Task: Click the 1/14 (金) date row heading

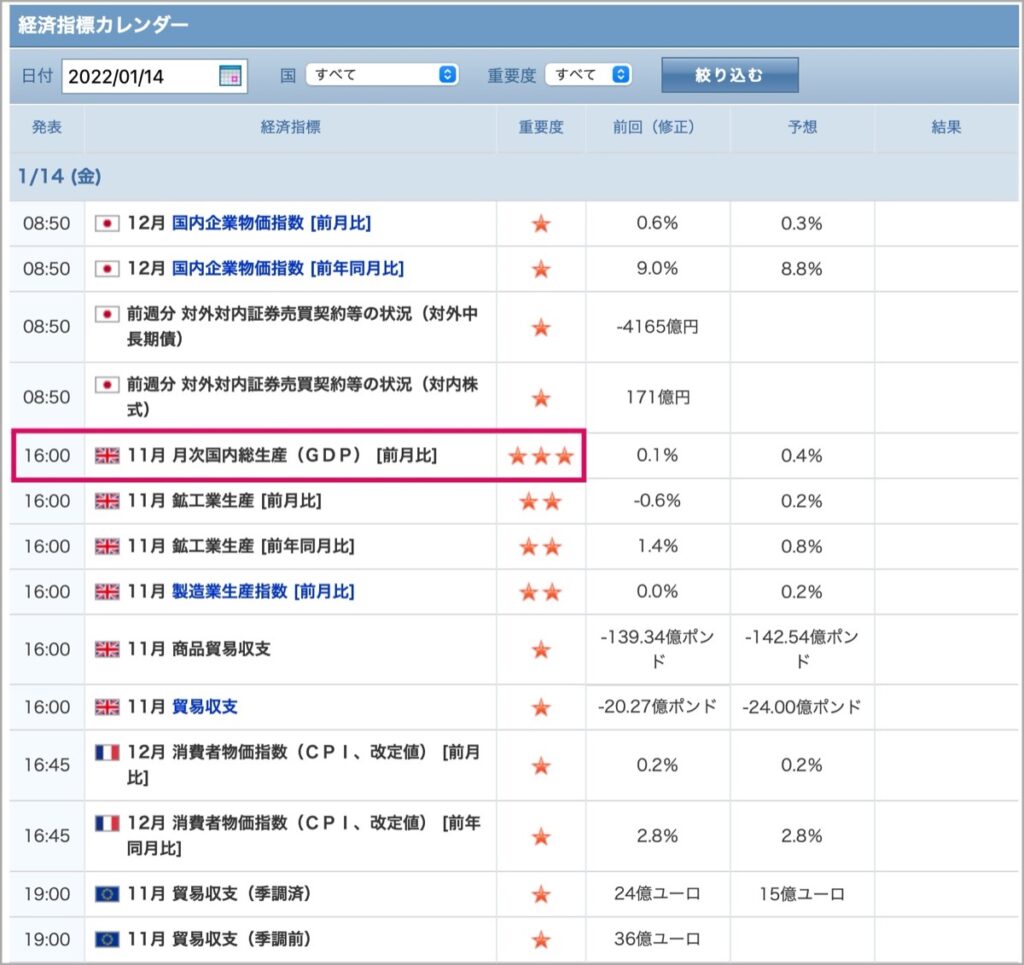Action: [x=59, y=176]
